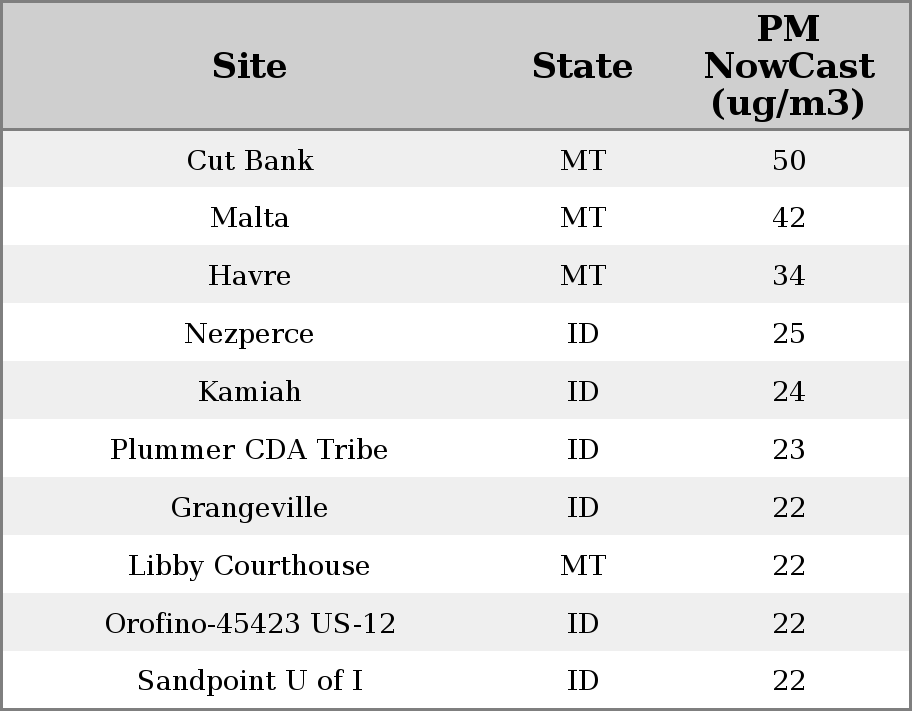Select the Malta site cell
The width and height of the screenshot is (912, 711).
(x=249, y=218)
